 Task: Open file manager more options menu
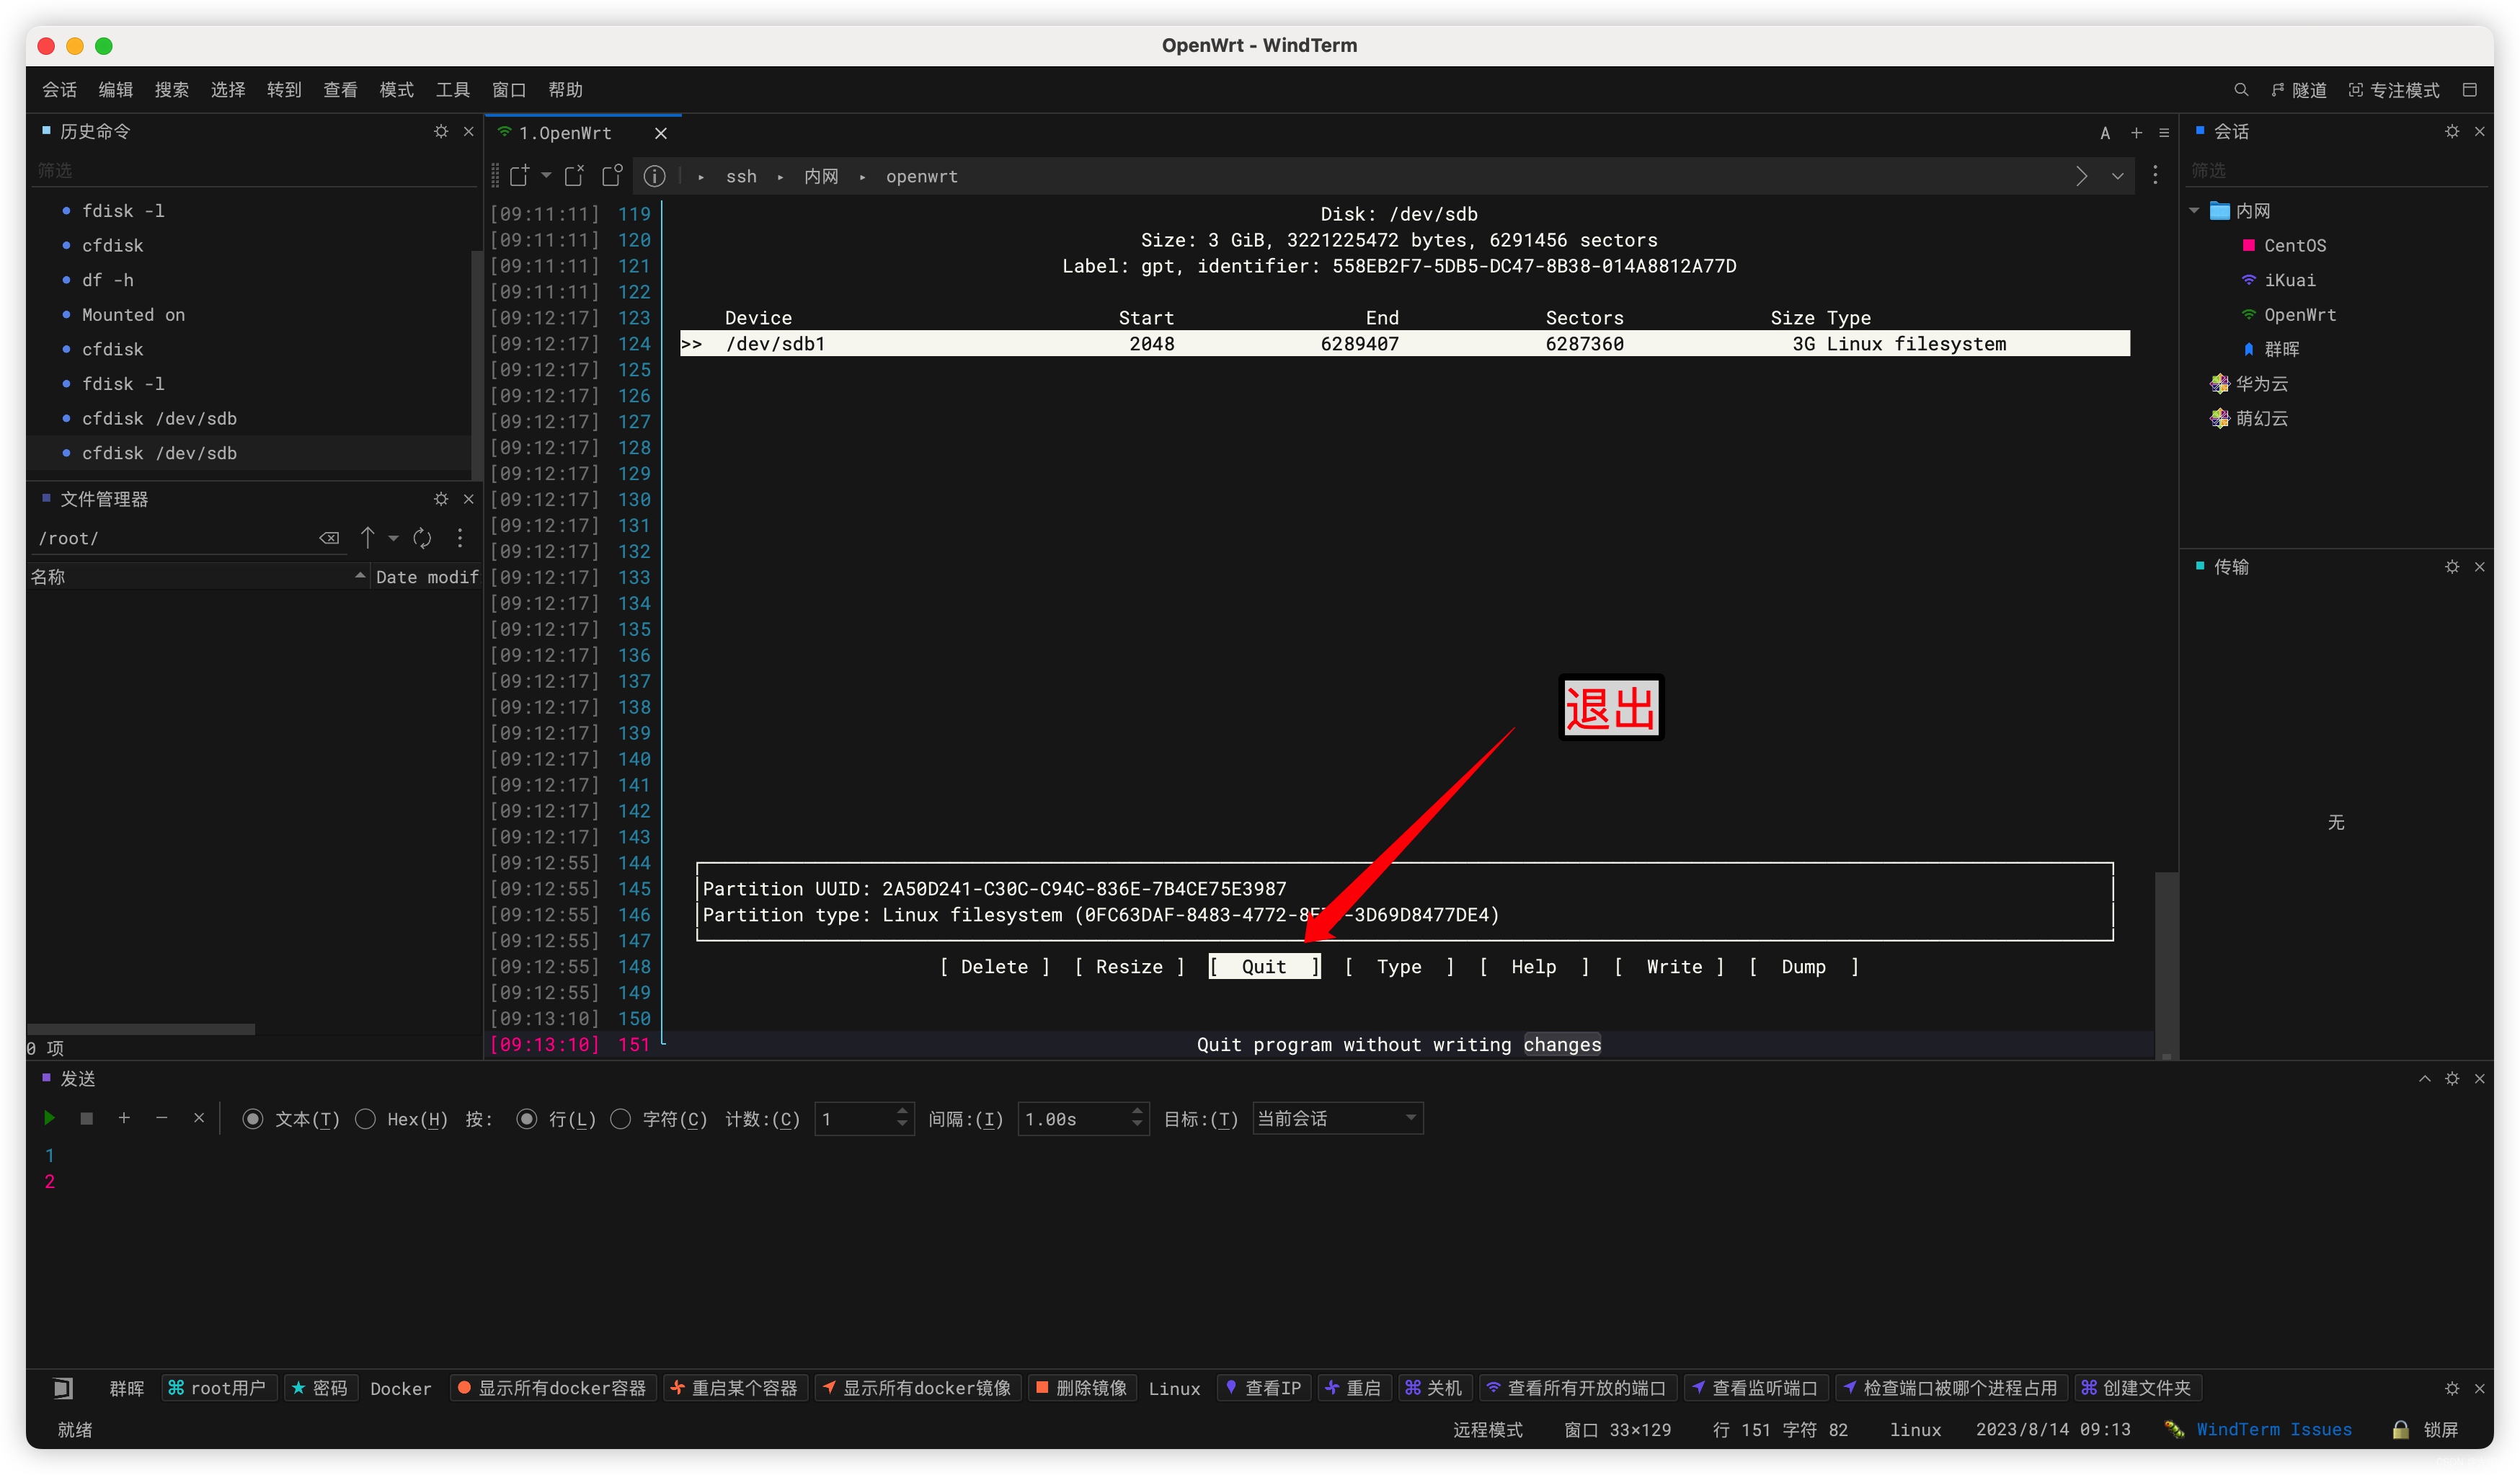(x=460, y=538)
